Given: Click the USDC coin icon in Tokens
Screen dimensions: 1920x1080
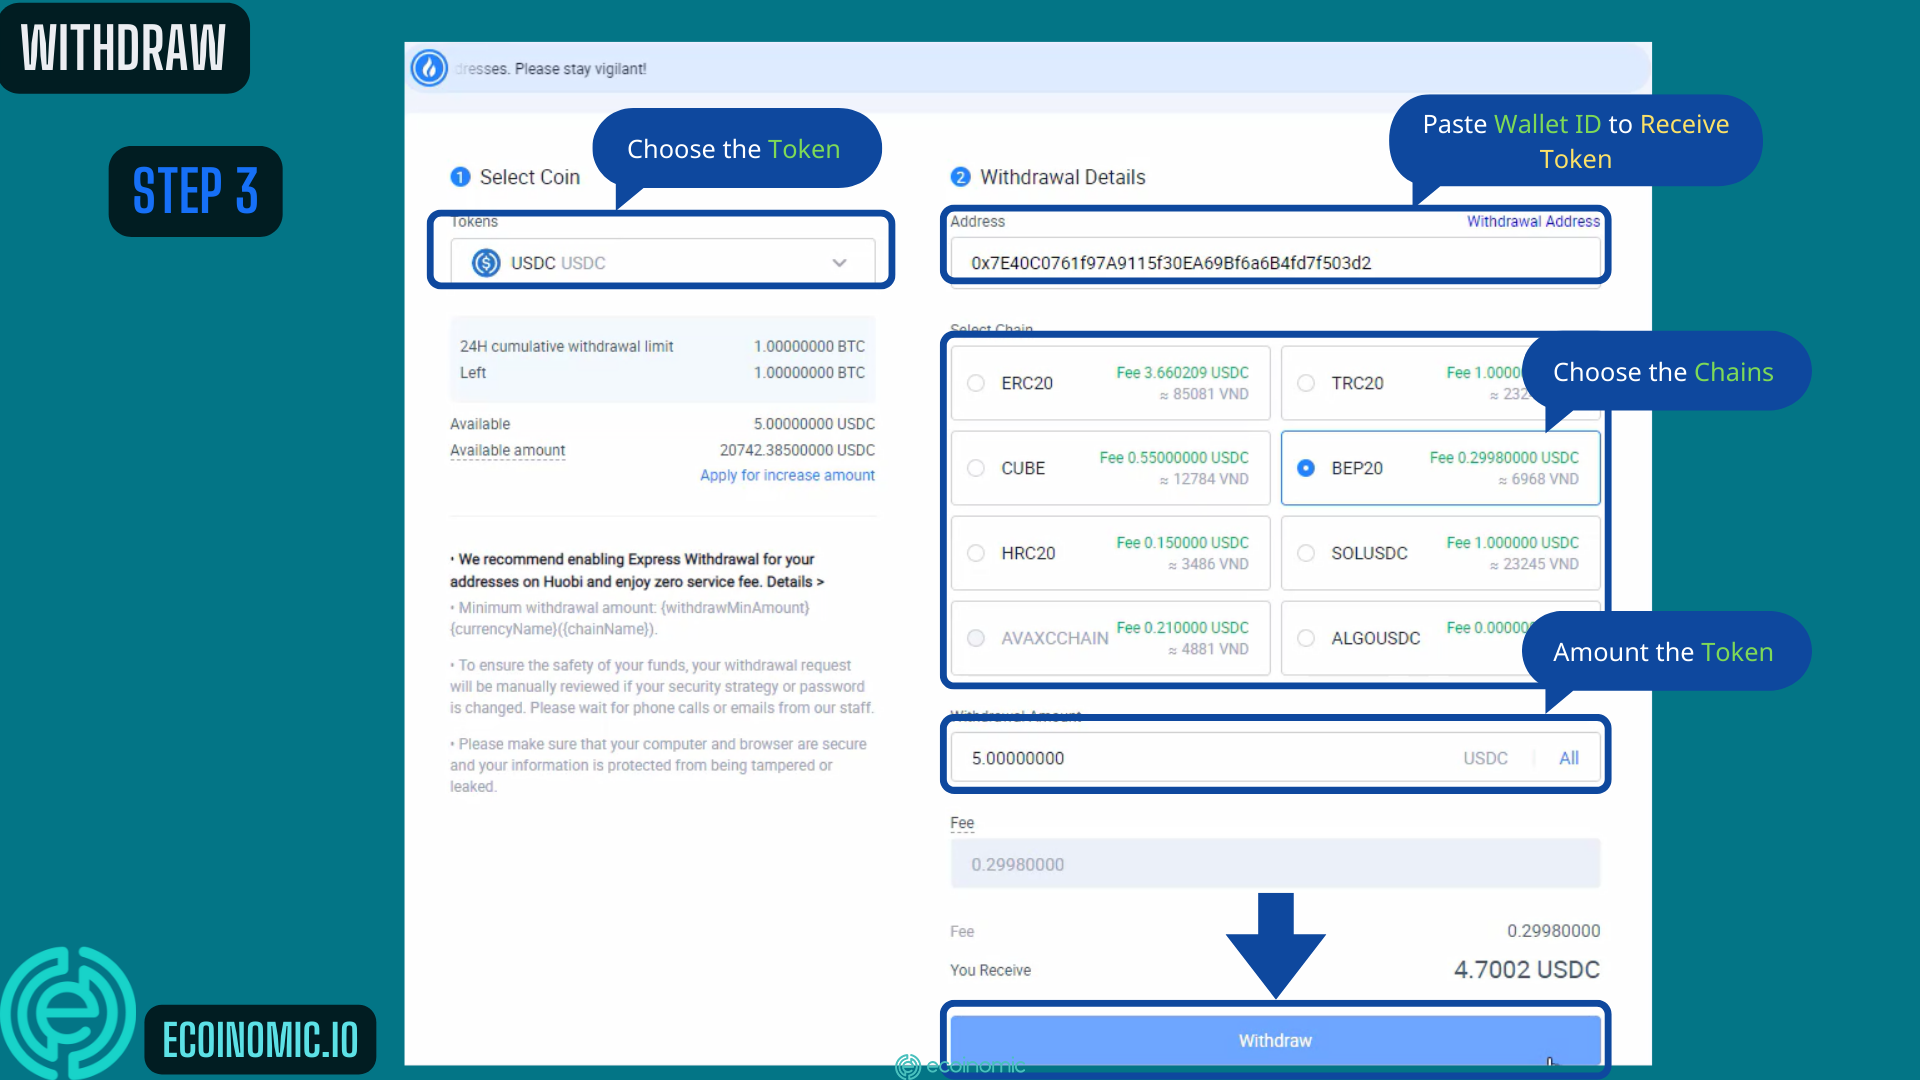Looking at the screenshot, I should pos(486,263).
